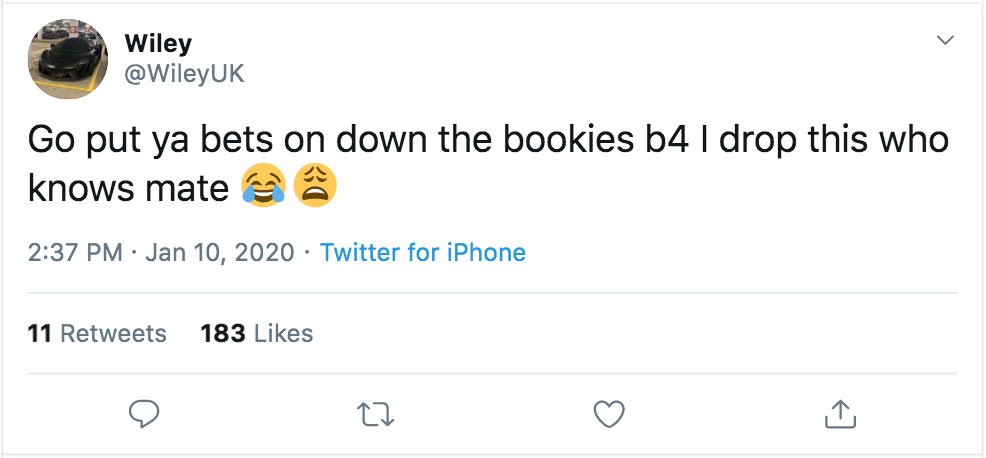
Task: Open the Wiley display name profile link
Action: click(158, 43)
